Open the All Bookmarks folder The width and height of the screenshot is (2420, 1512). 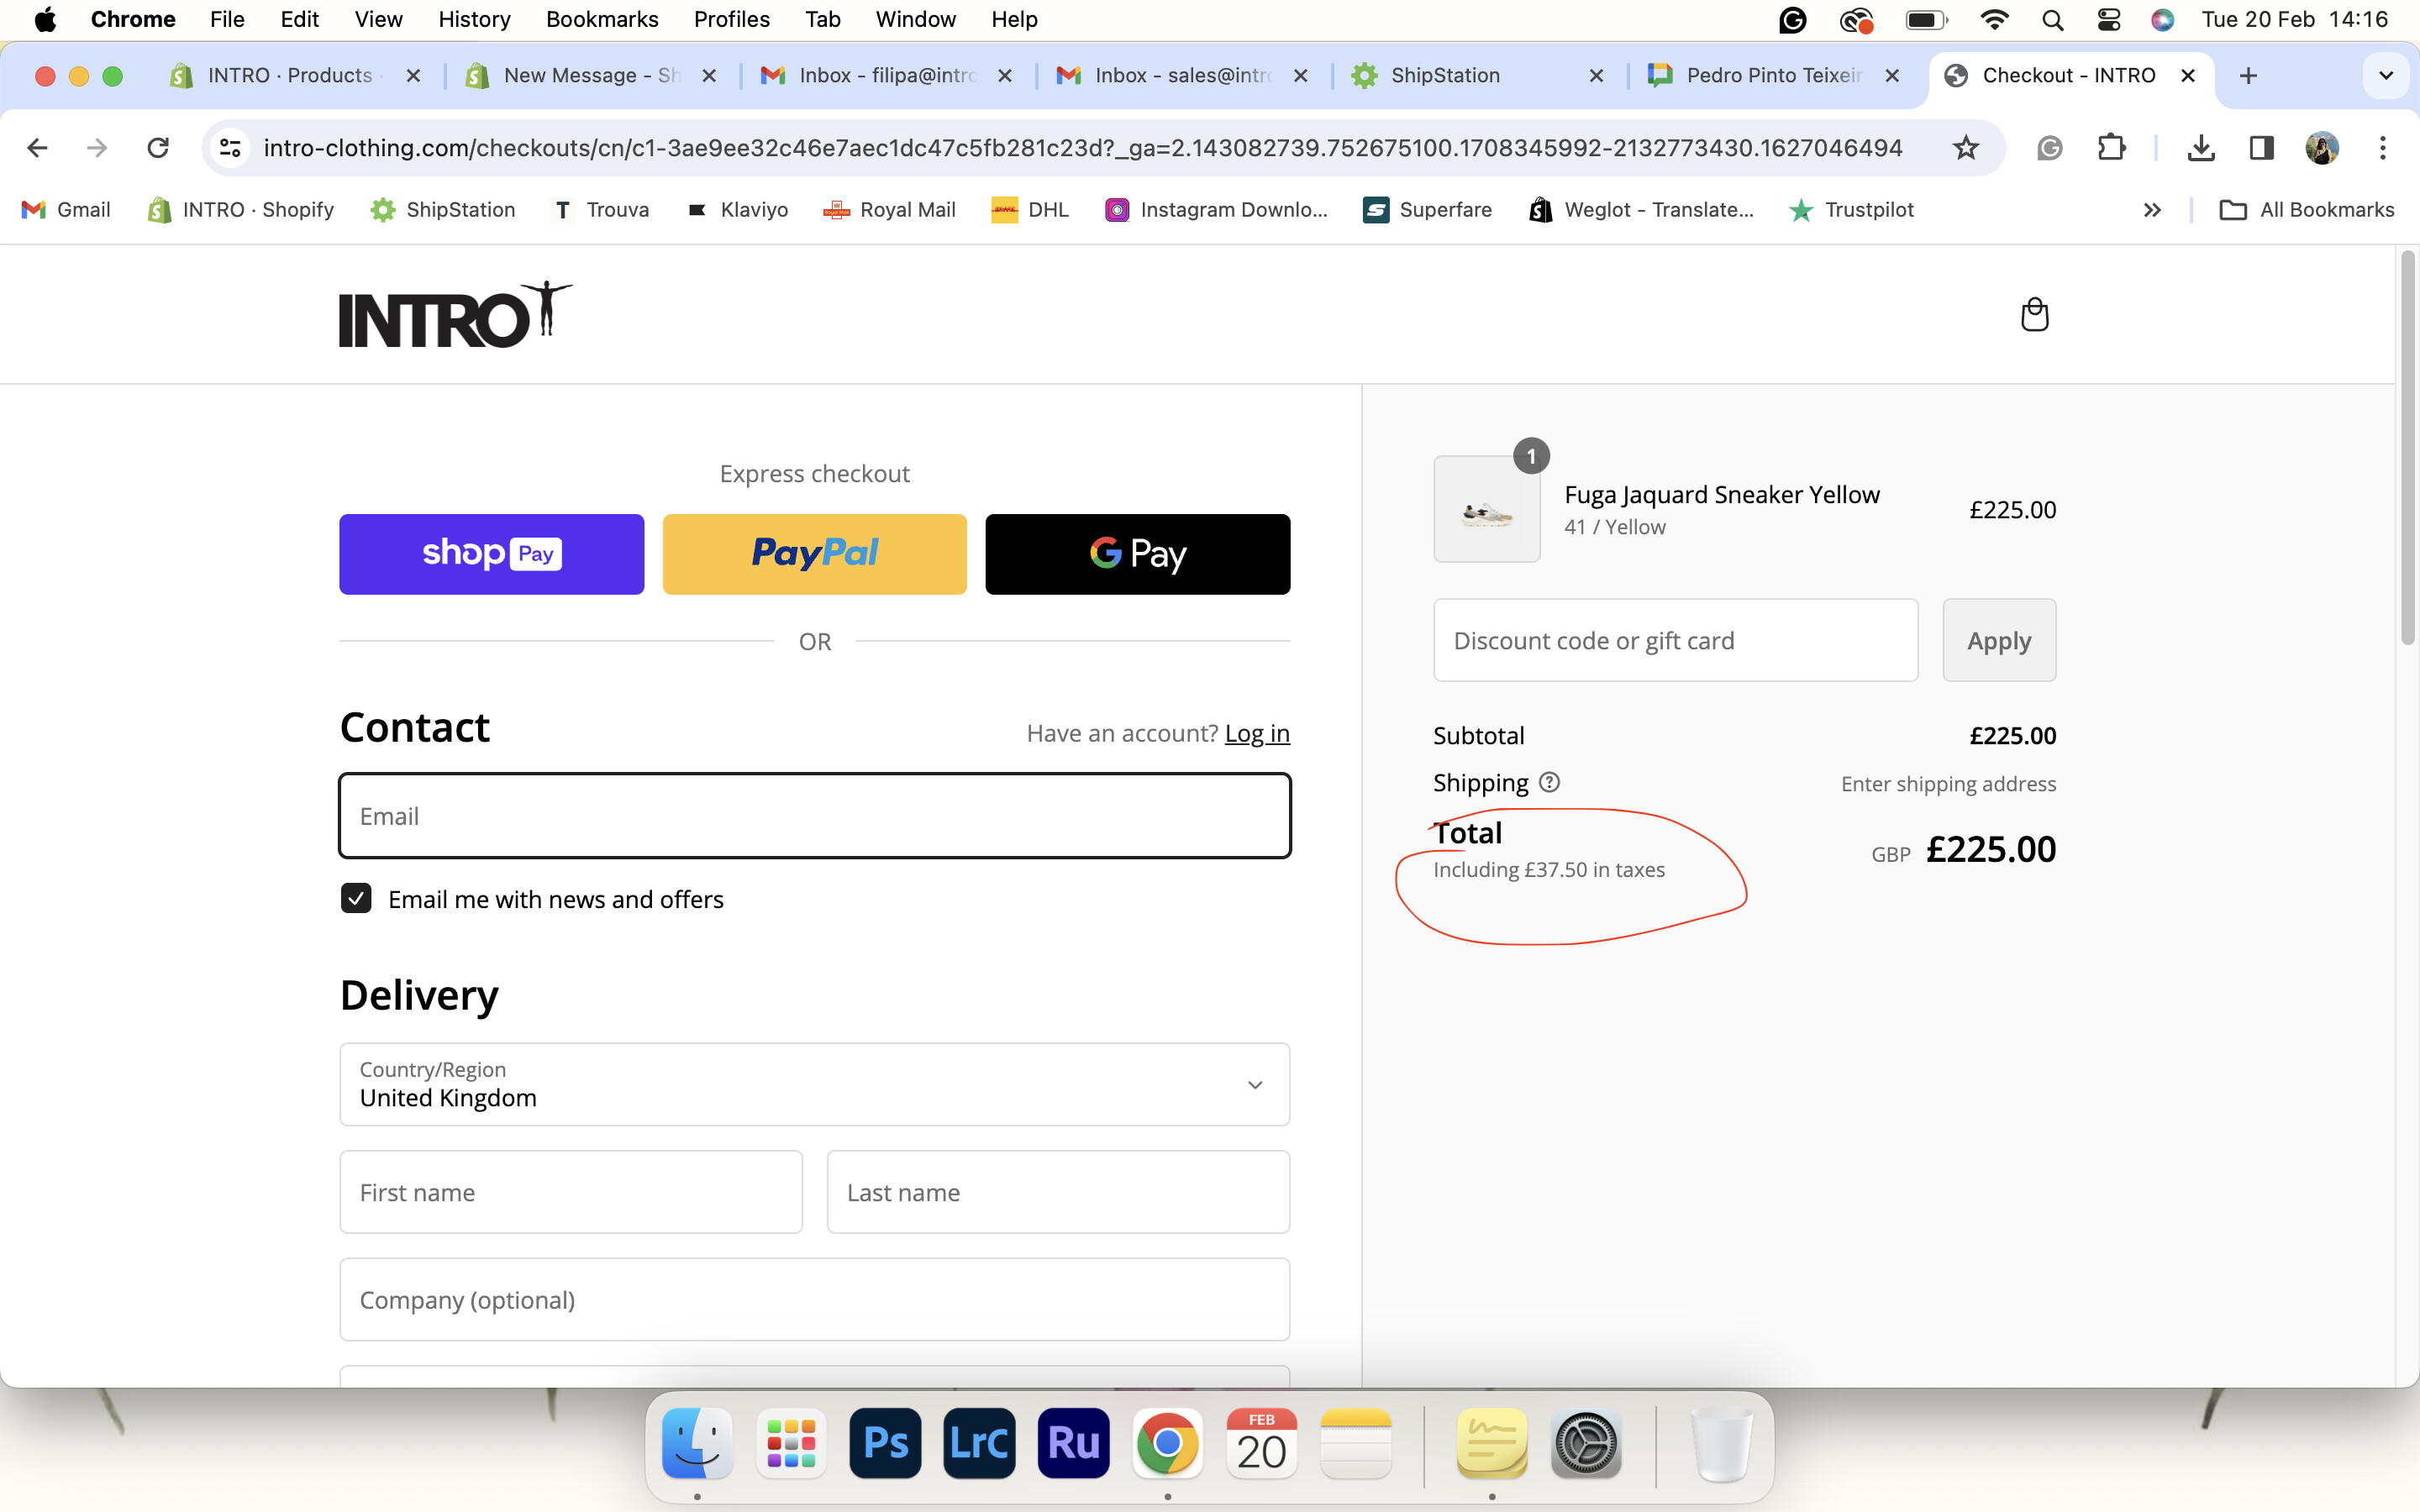click(x=2306, y=210)
